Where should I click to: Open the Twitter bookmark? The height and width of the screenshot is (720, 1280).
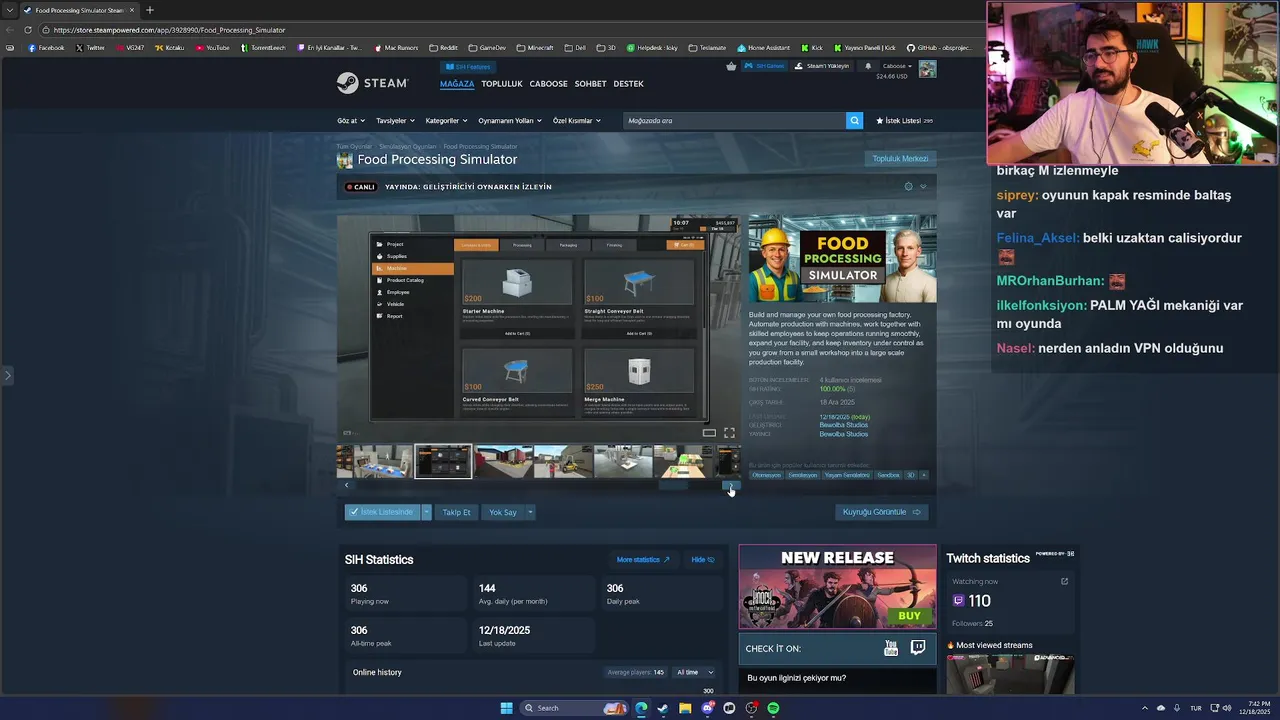[x=90, y=48]
